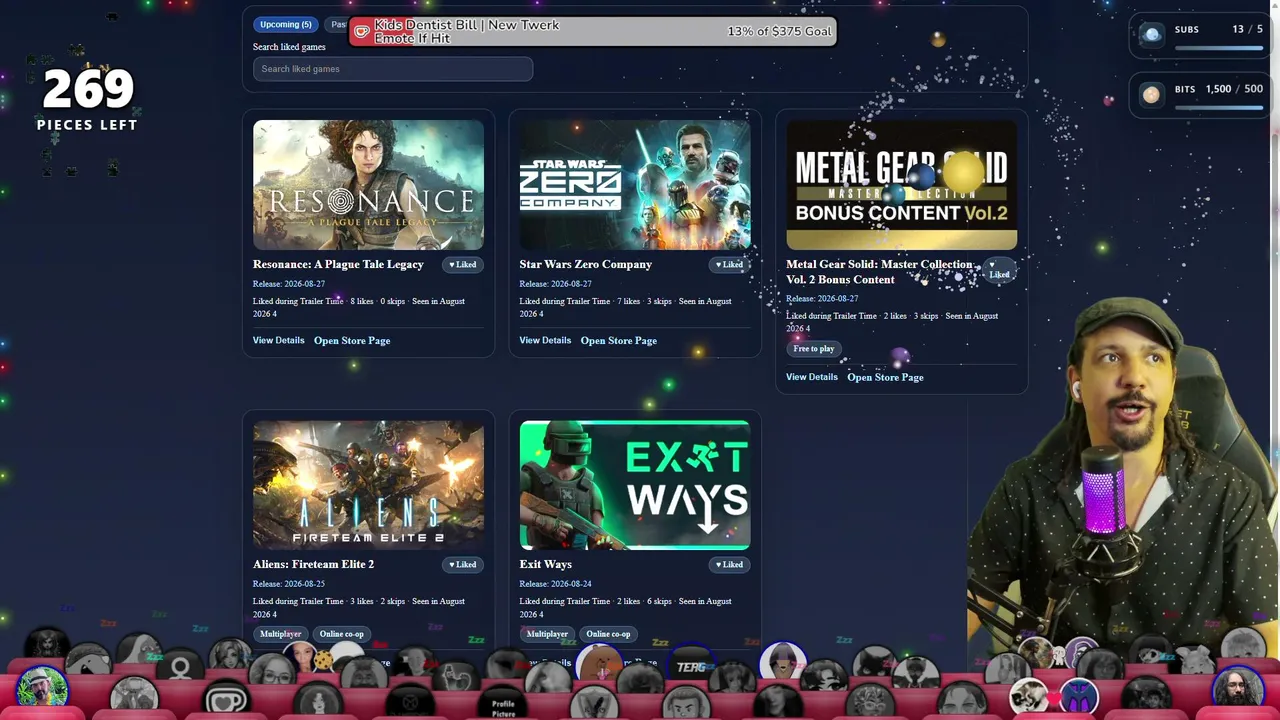Screen dimensions: 1280x720
Task: Click the red donation goal icon
Action: pos(362,32)
